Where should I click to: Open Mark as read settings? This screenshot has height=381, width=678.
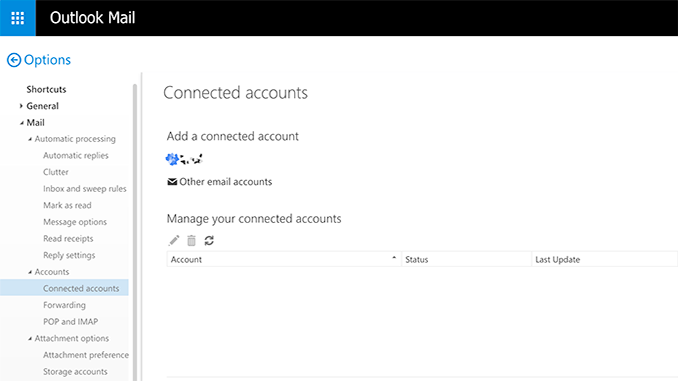tap(67, 205)
